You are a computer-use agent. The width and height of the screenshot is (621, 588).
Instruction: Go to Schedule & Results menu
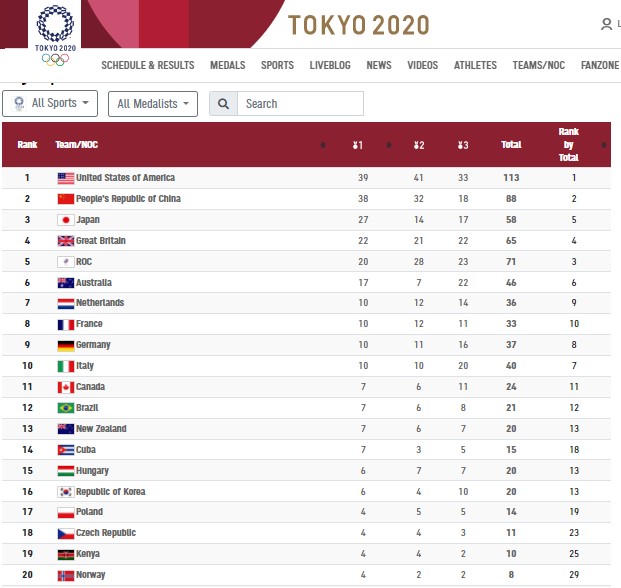pos(148,65)
